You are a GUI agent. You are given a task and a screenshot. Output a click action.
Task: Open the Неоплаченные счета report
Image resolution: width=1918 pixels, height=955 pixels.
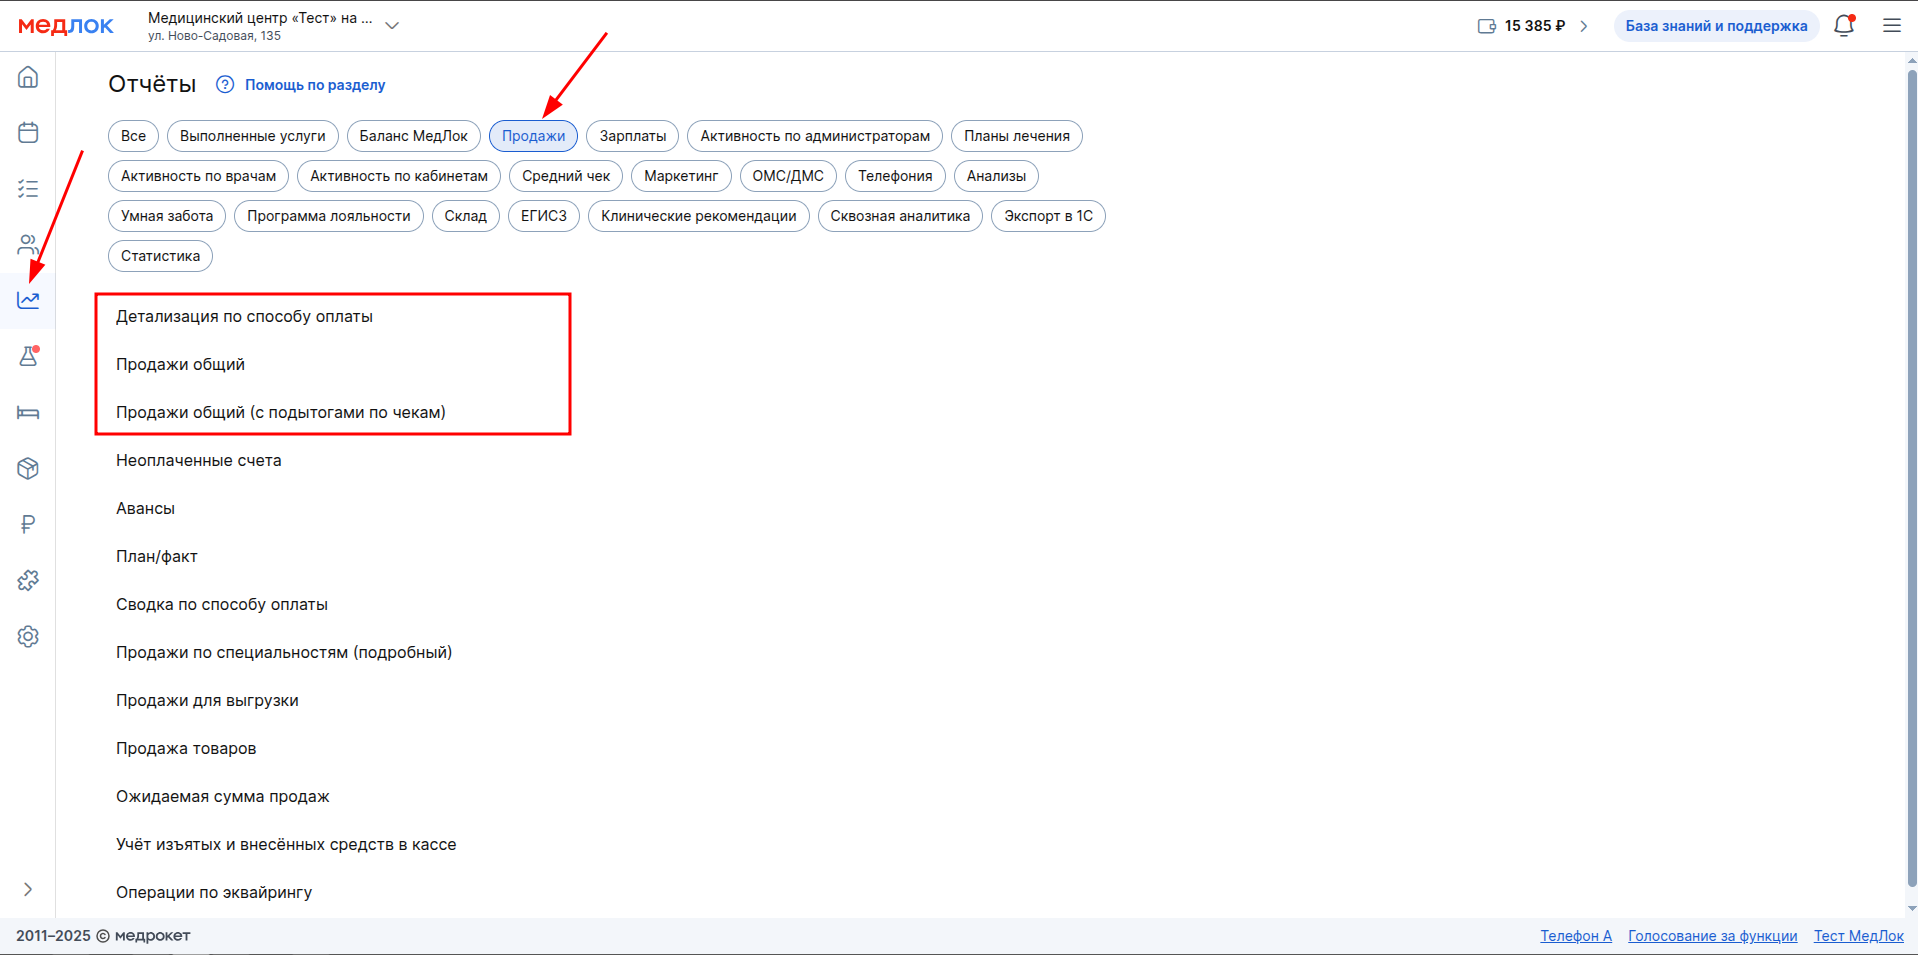(x=199, y=460)
